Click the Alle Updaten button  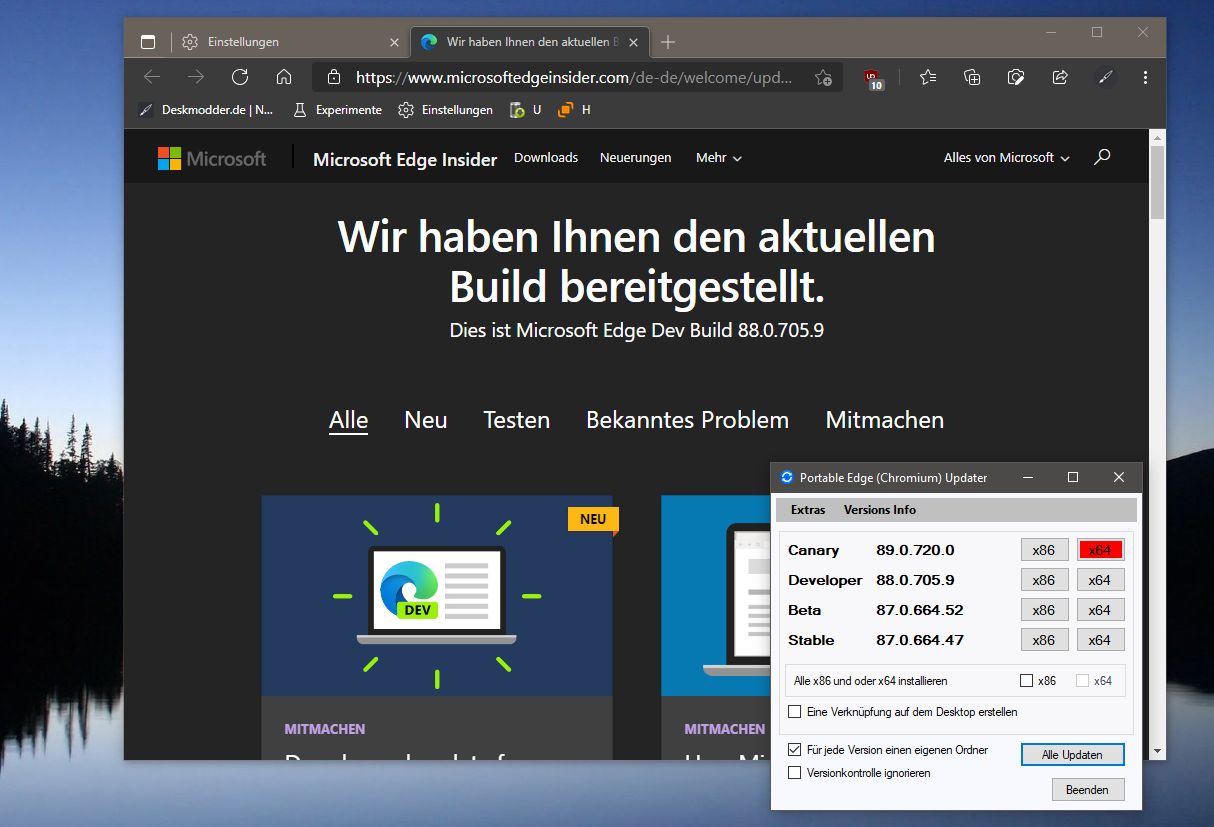1073,754
